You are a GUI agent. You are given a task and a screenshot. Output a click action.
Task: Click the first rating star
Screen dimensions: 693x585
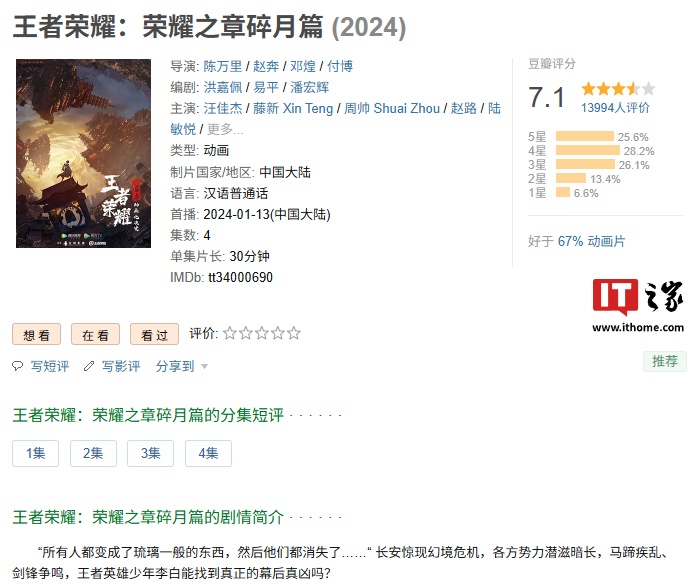click(229, 333)
